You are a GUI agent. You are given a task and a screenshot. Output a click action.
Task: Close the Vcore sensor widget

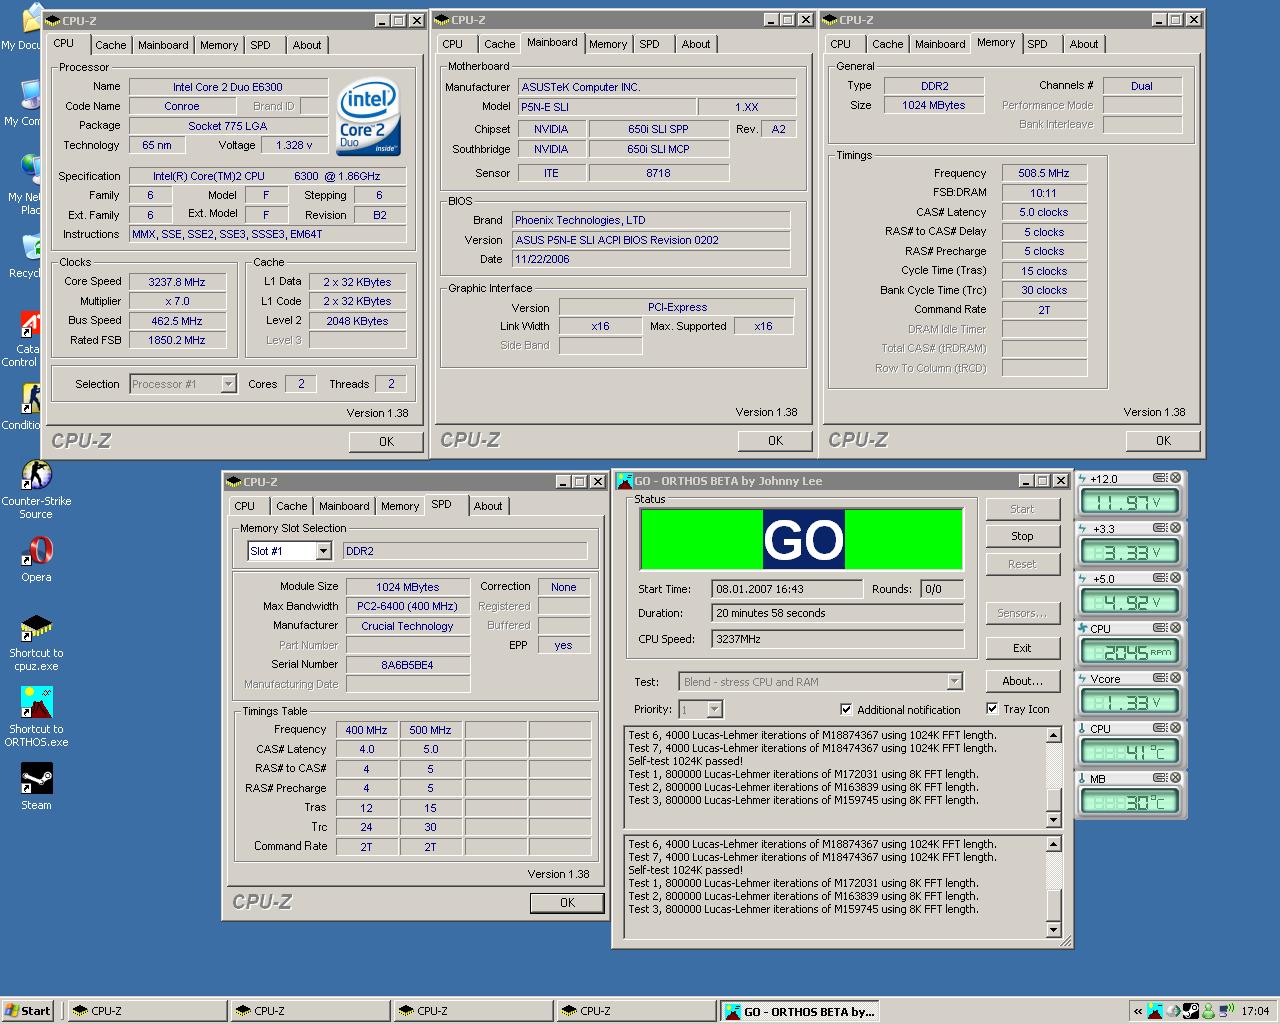(1176, 678)
